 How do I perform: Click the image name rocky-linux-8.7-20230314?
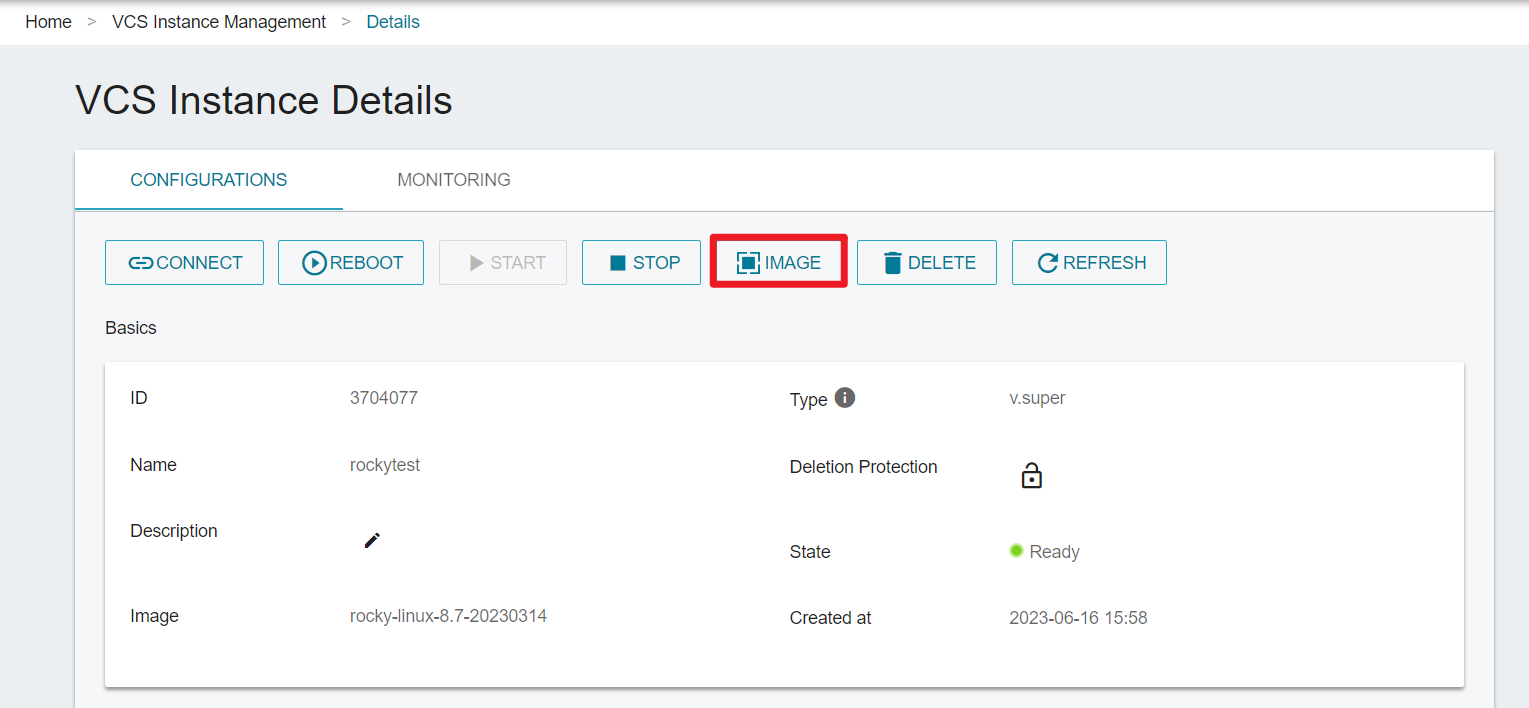click(x=448, y=616)
